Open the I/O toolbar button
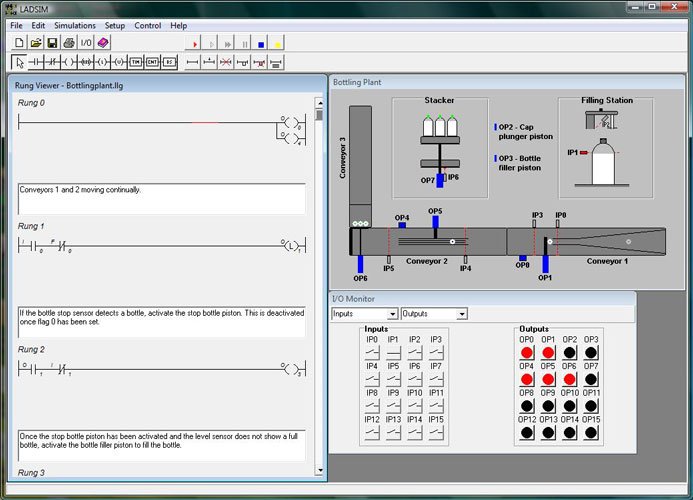Image resolution: width=693 pixels, height=500 pixels. click(x=86, y=43)
